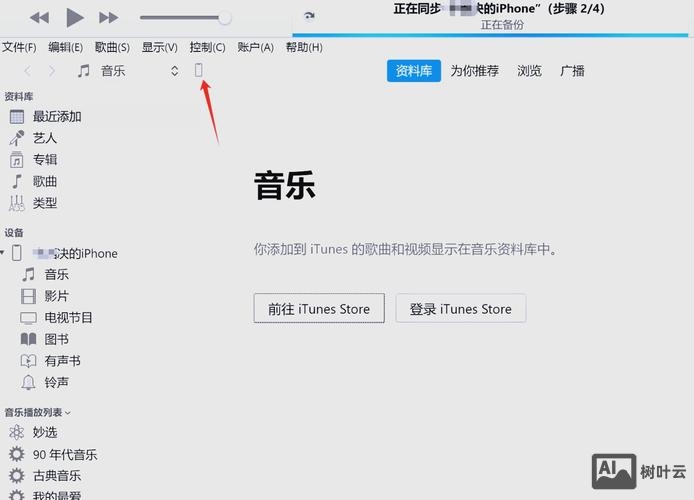Click the sync status icon in the top bar

[x=309, y=16]
